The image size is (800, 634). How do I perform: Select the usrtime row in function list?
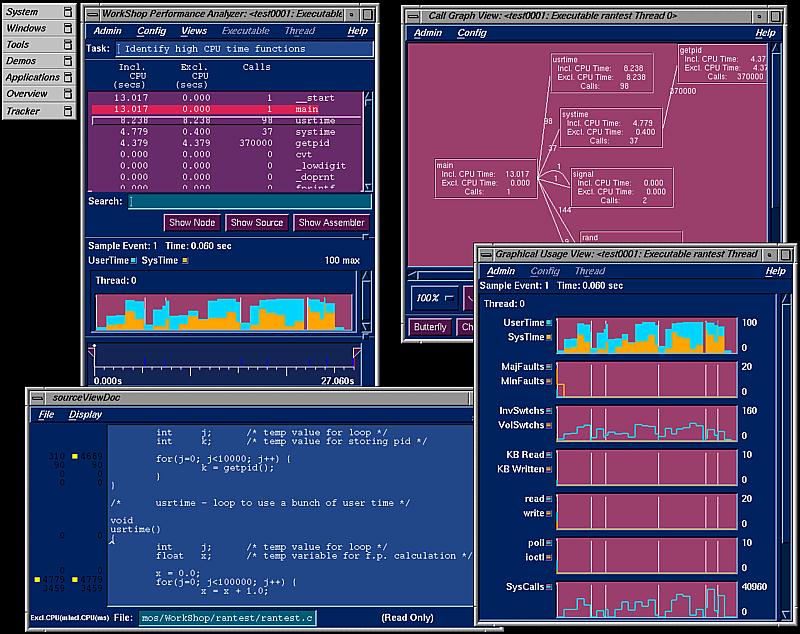coord(229,120)
